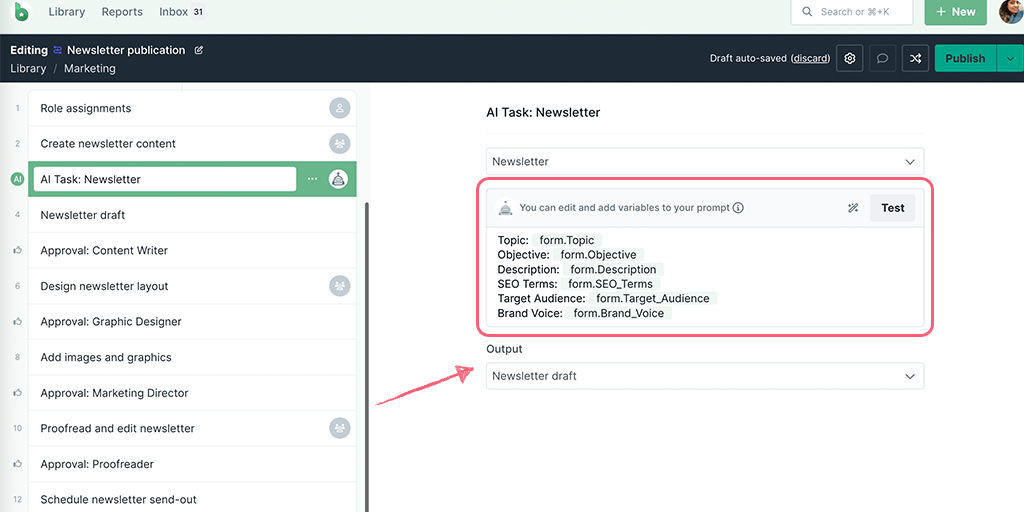Click the Test button
This screenshot has height=512, width=1024.
[x=893, y=208]
